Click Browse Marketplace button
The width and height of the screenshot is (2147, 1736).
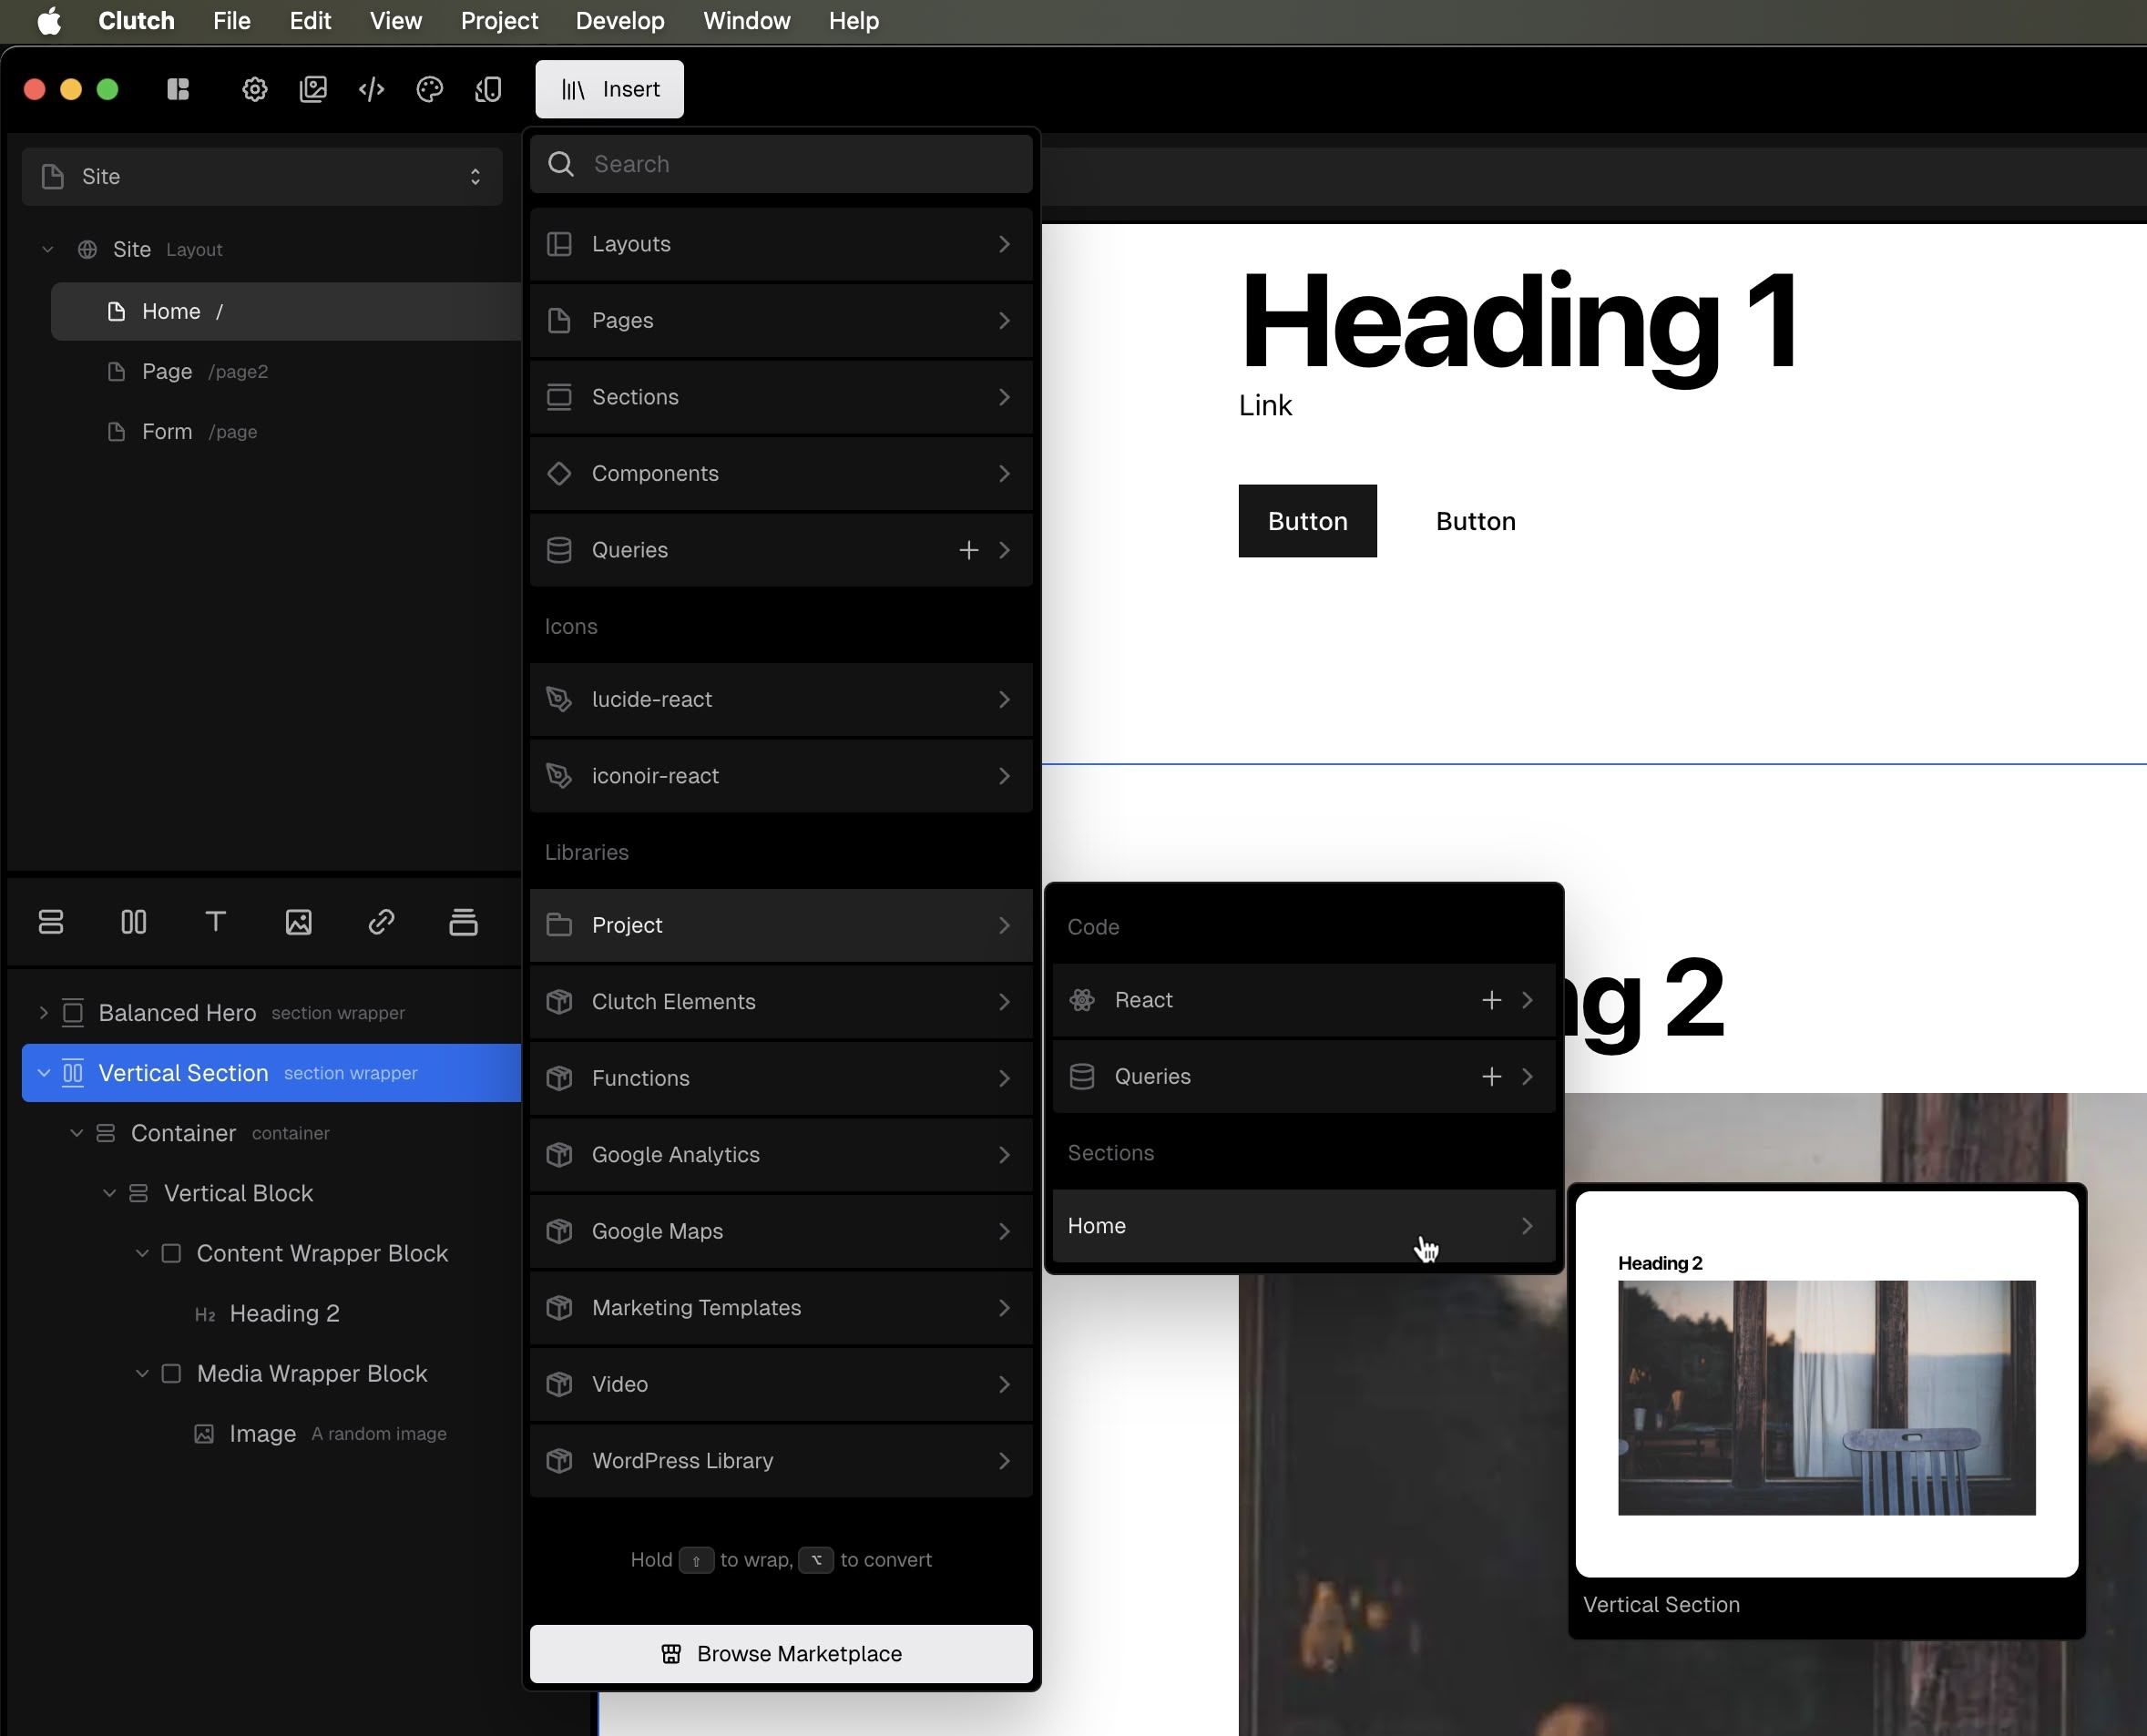tap(781, 1654)
